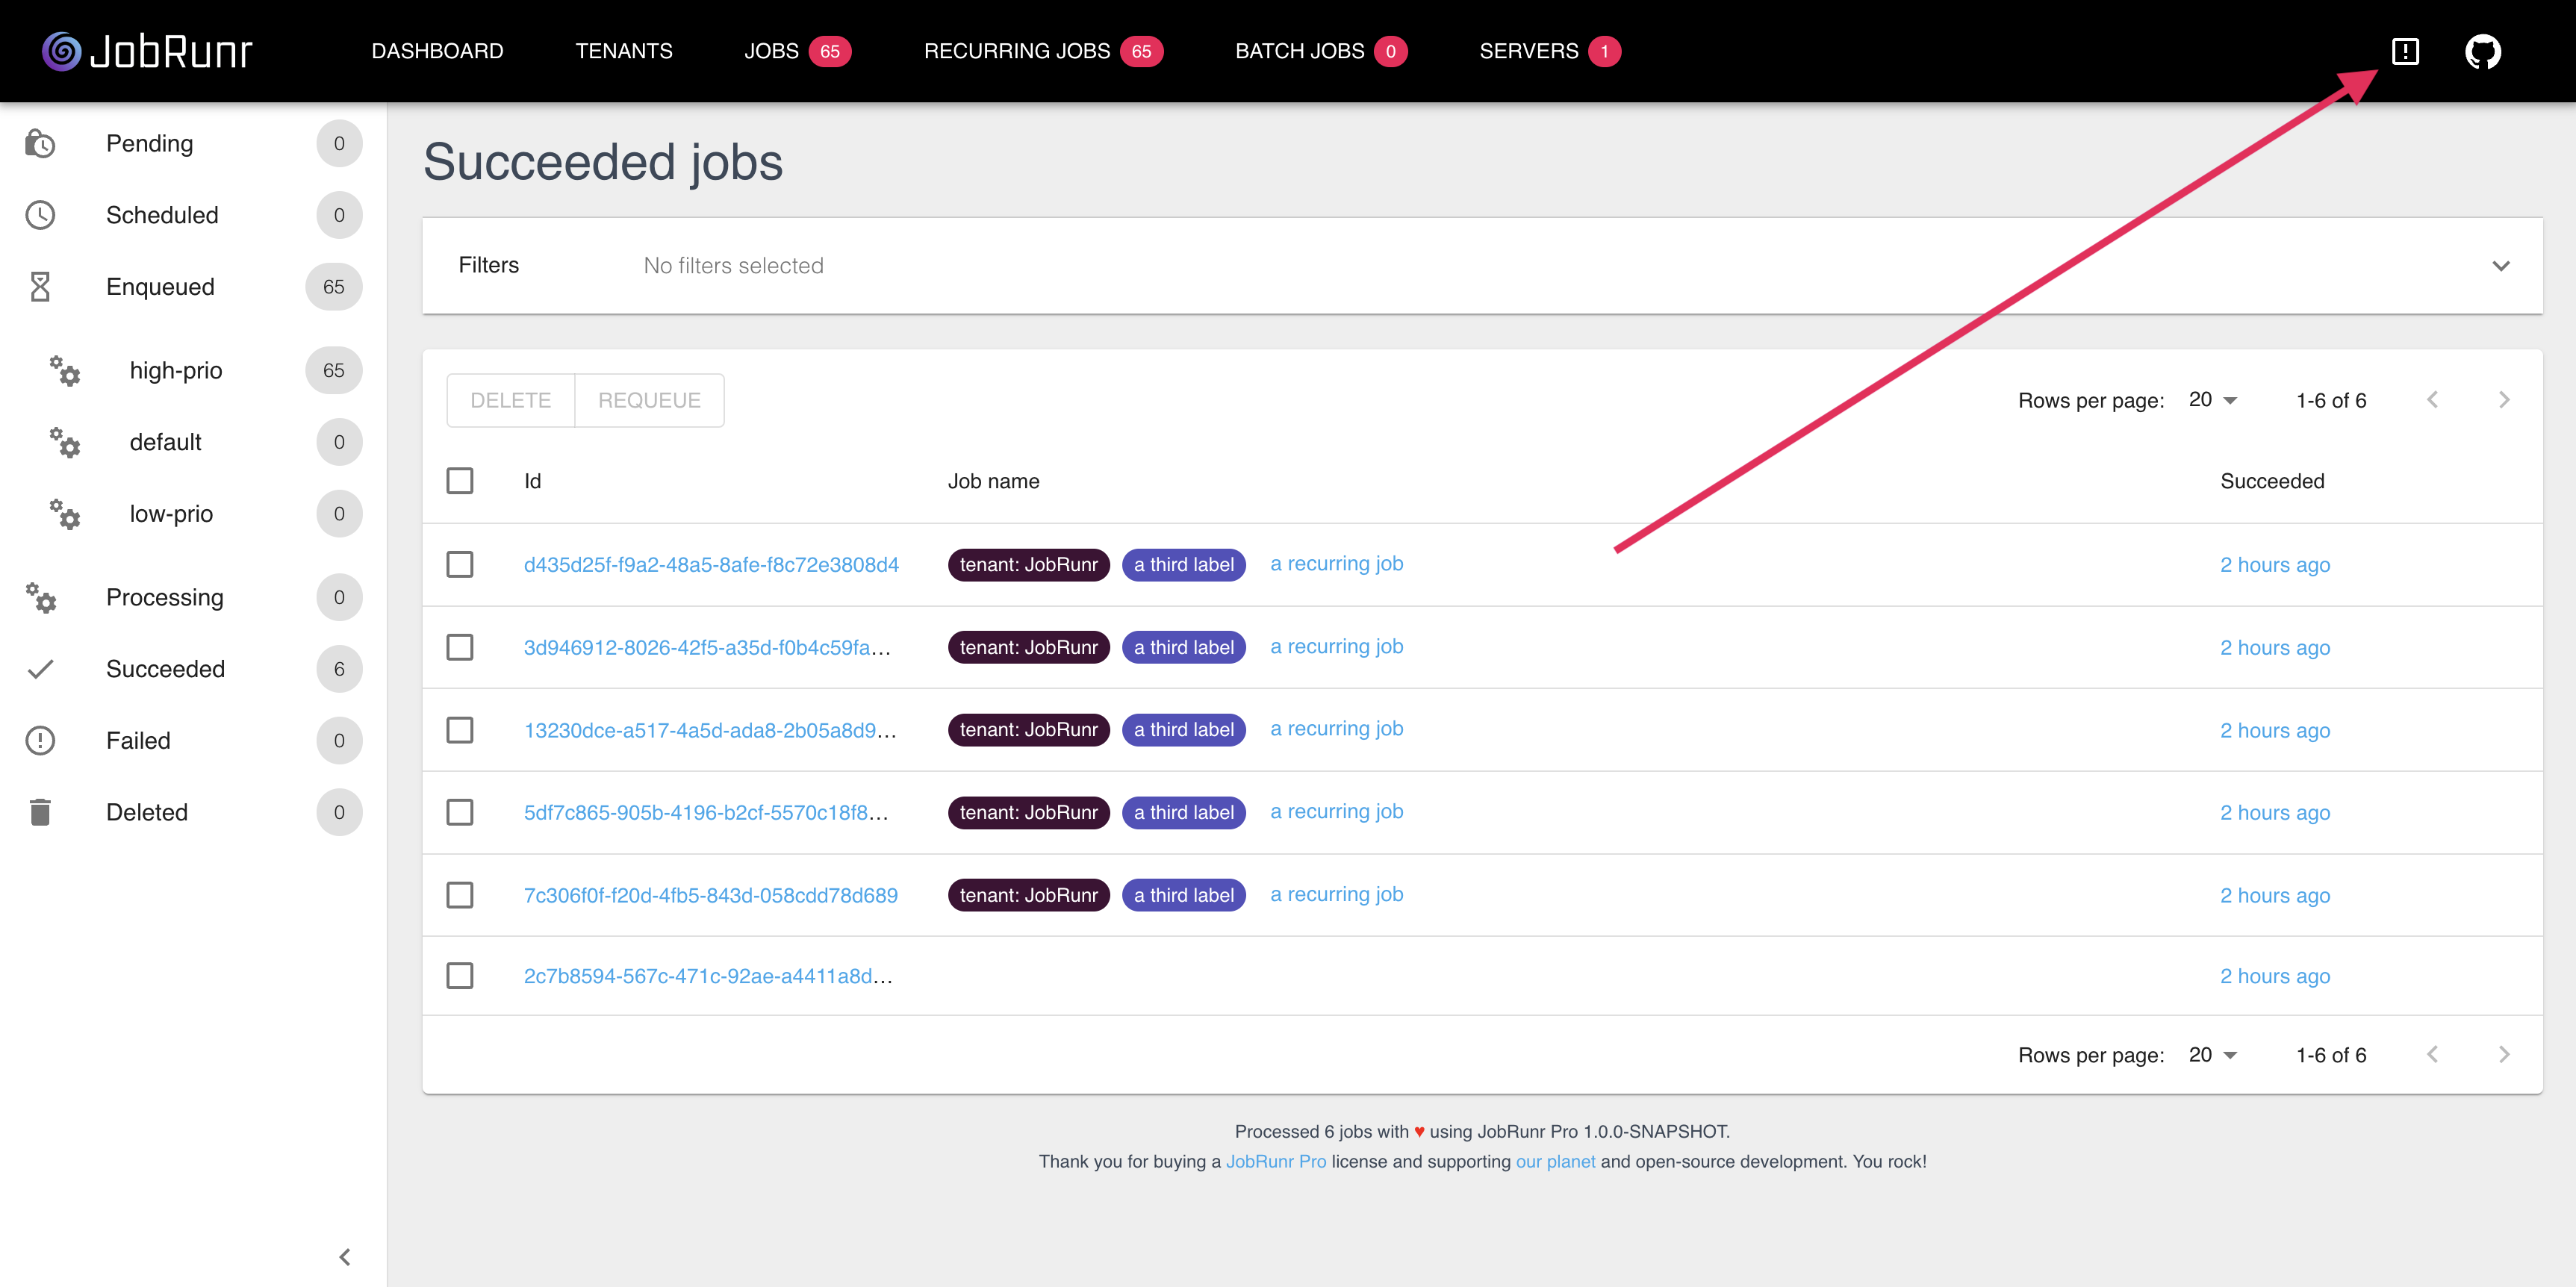Screen dimensions: 2576x1287
Task: Toggle the second job row checkbox
Action: (x=460, y=645)
